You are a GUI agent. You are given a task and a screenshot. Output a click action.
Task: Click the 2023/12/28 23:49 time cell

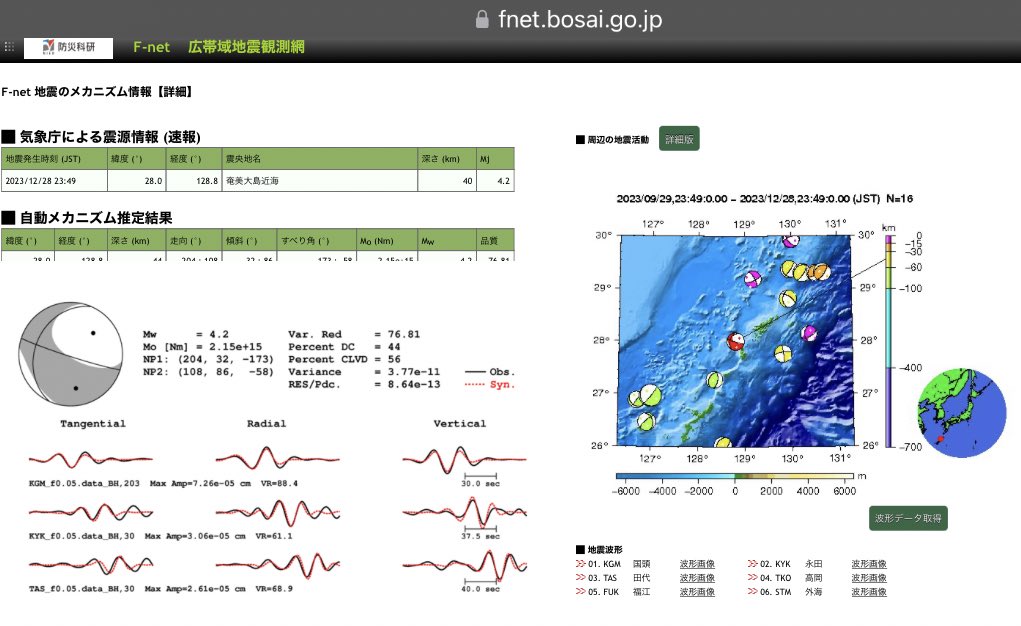(54, 181)
